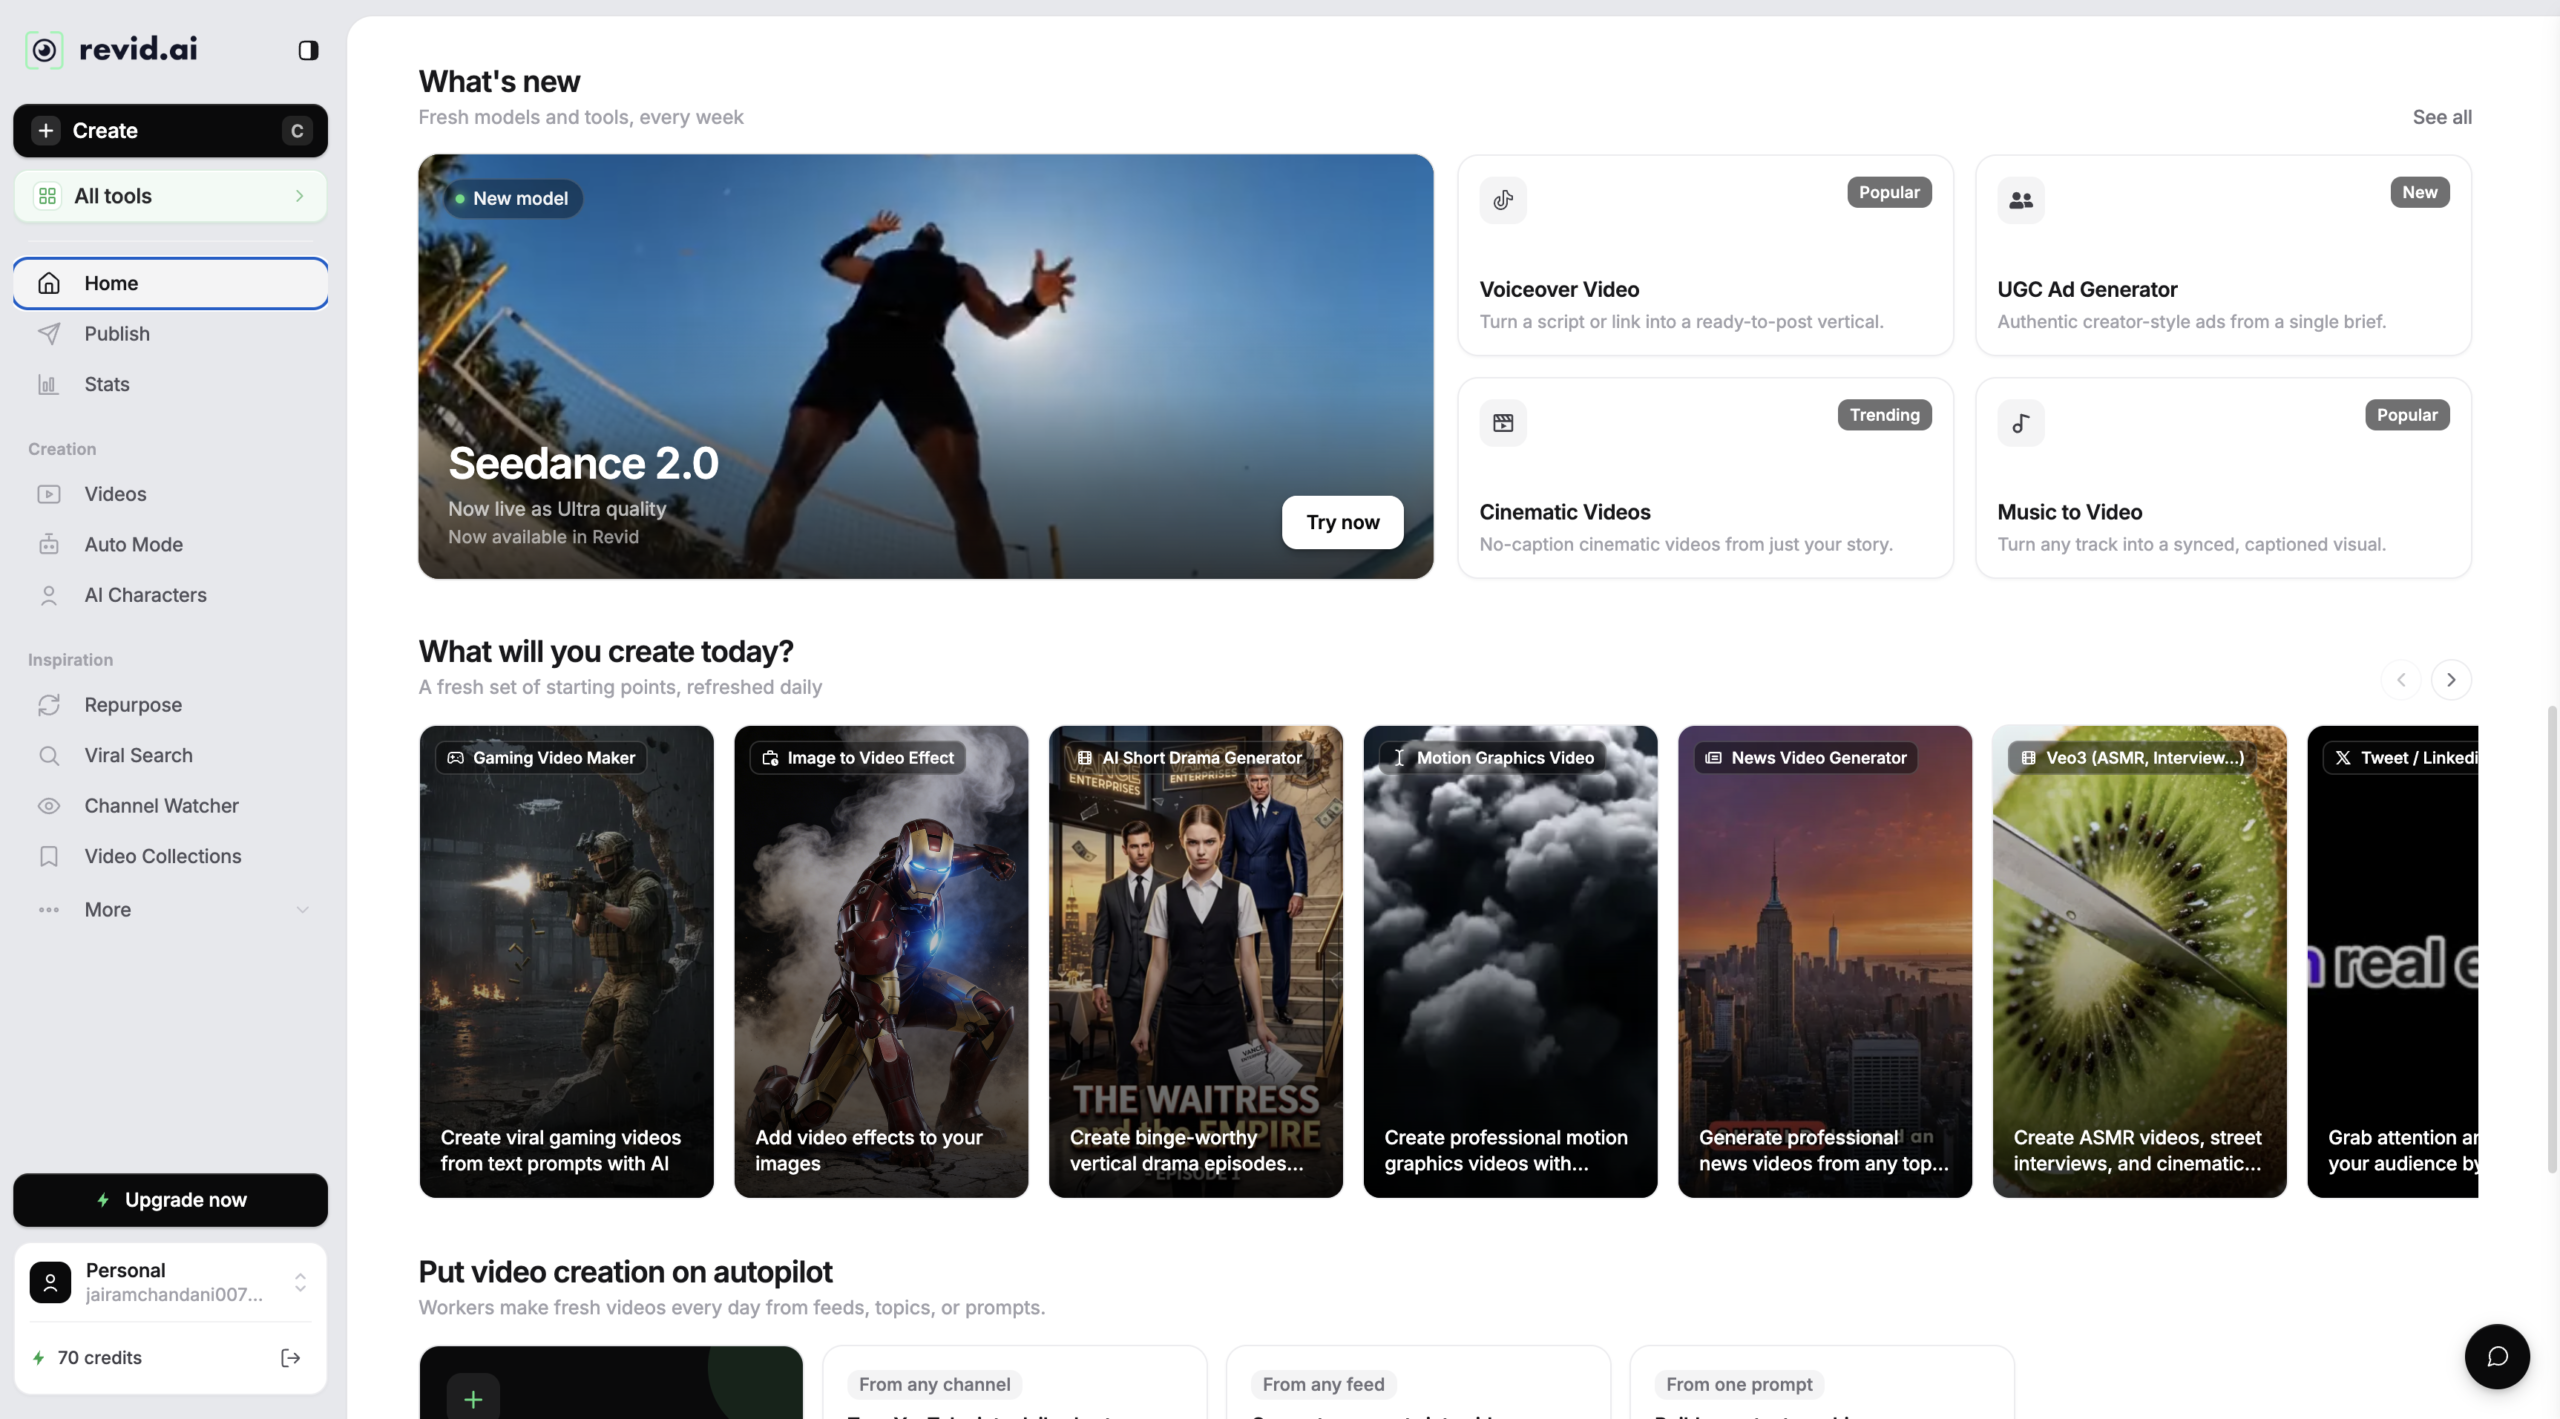
Task: Click the News Video Generator newspaper icon
Action: [1713, 758]
